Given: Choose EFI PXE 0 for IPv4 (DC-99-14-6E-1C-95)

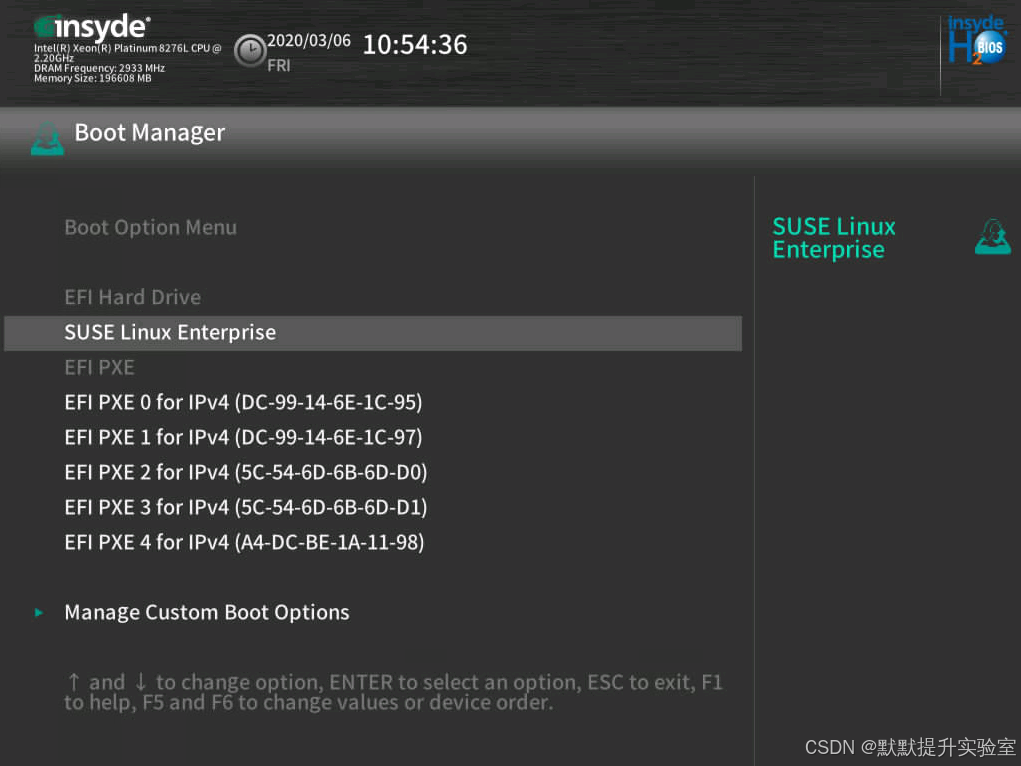Looking at the screenshot, I should (x=243, y=403).
